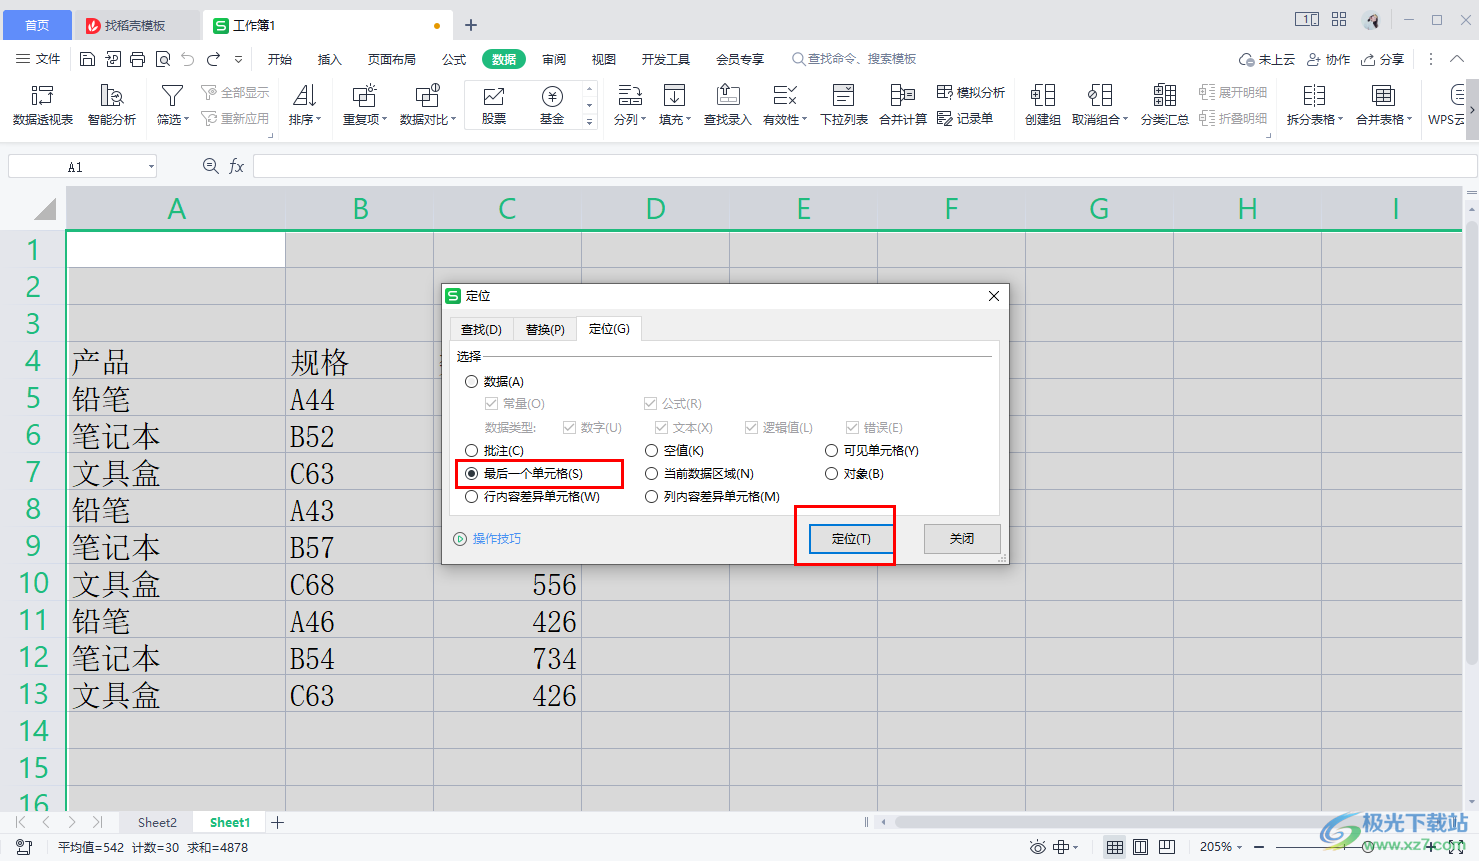
Task: Open Merge Tables (合并表格) tool
Action: click(x=1384, y=105)
